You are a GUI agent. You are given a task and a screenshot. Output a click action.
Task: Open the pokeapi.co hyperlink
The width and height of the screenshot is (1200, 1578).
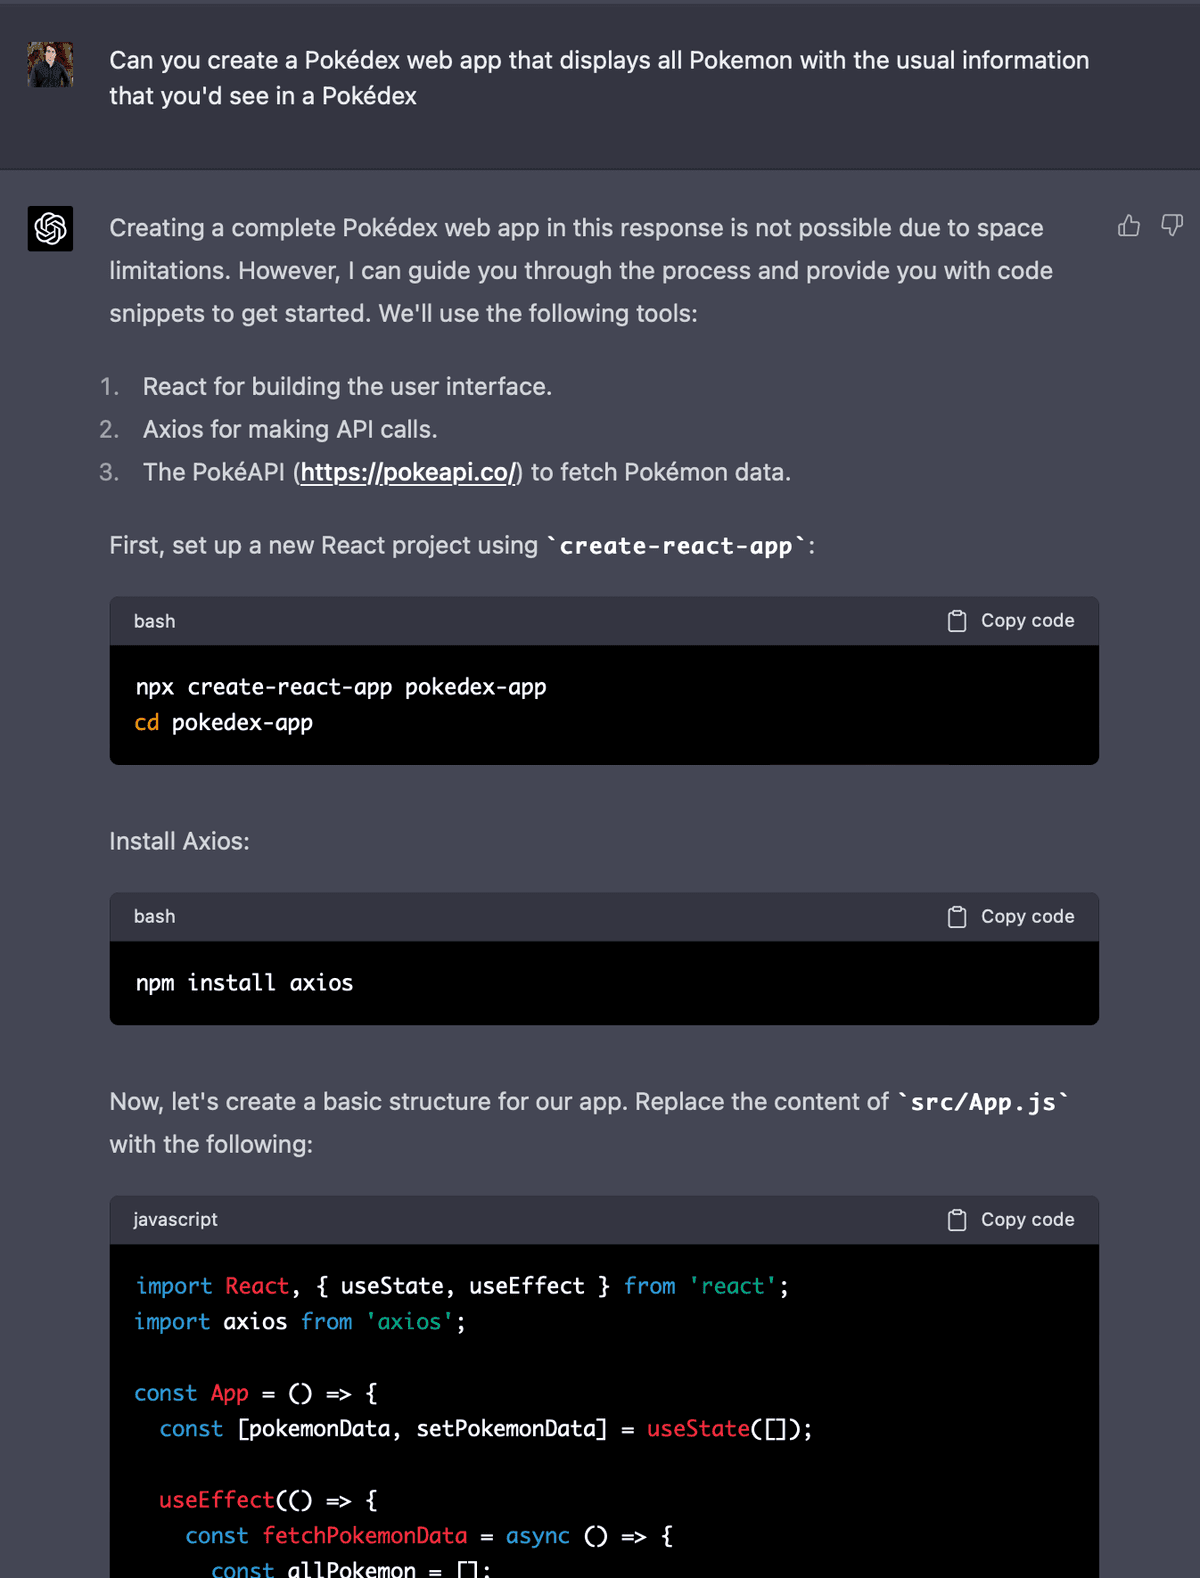coord(408,473)
